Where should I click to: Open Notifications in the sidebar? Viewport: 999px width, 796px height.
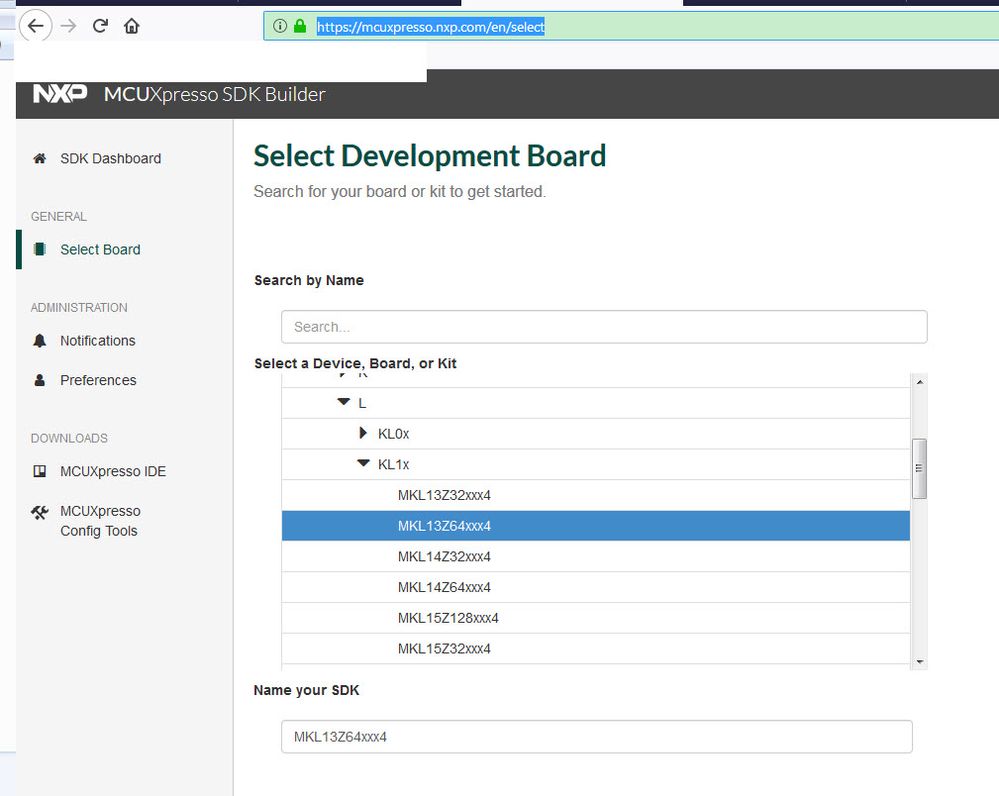[x=97, y=340]
